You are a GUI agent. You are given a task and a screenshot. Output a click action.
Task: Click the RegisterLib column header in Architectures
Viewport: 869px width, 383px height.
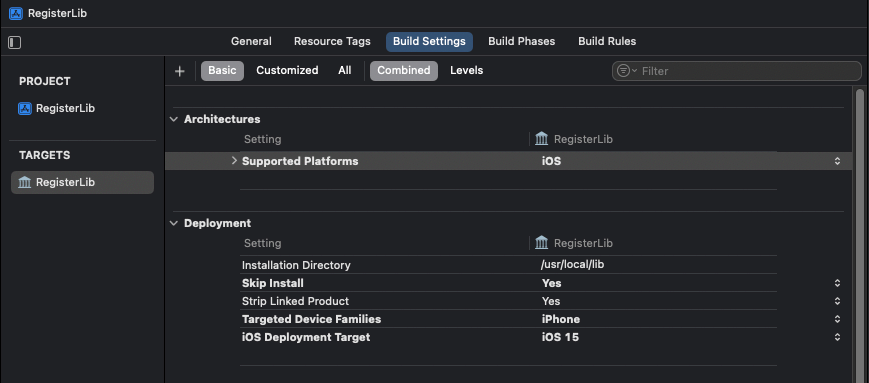click(574, 139)
